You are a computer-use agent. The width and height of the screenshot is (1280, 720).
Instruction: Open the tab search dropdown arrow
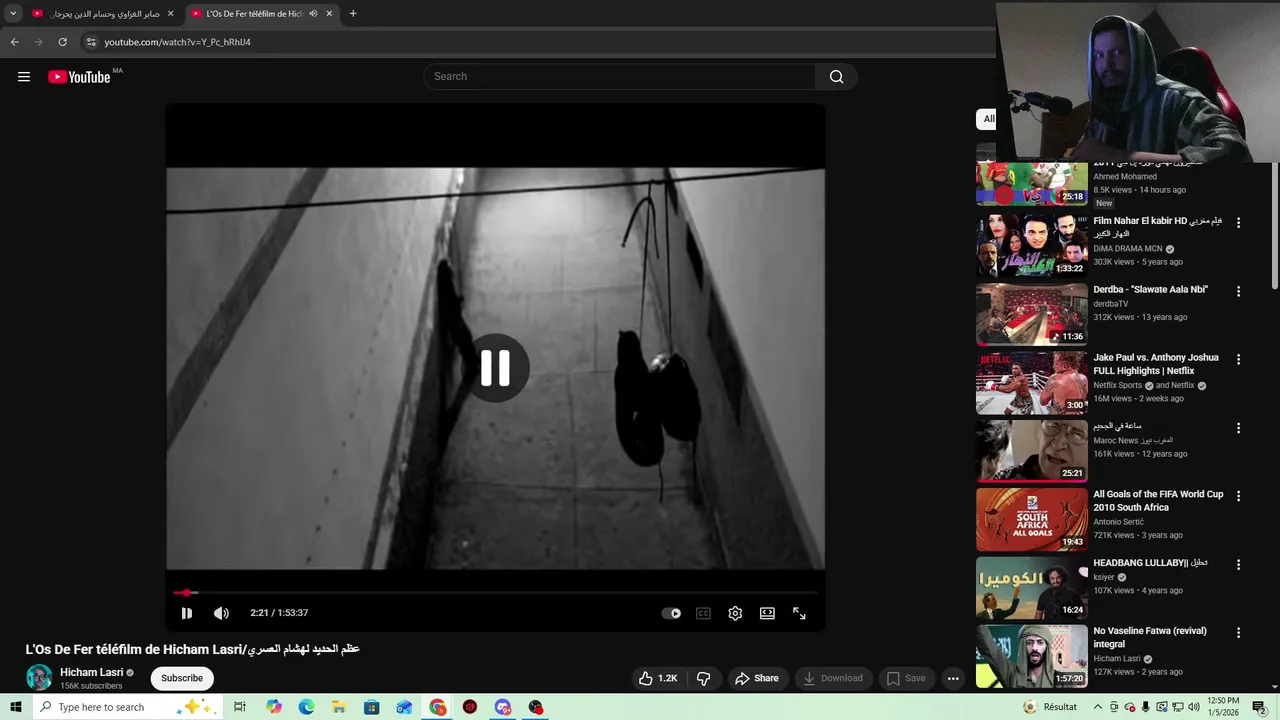pos(13,14)
